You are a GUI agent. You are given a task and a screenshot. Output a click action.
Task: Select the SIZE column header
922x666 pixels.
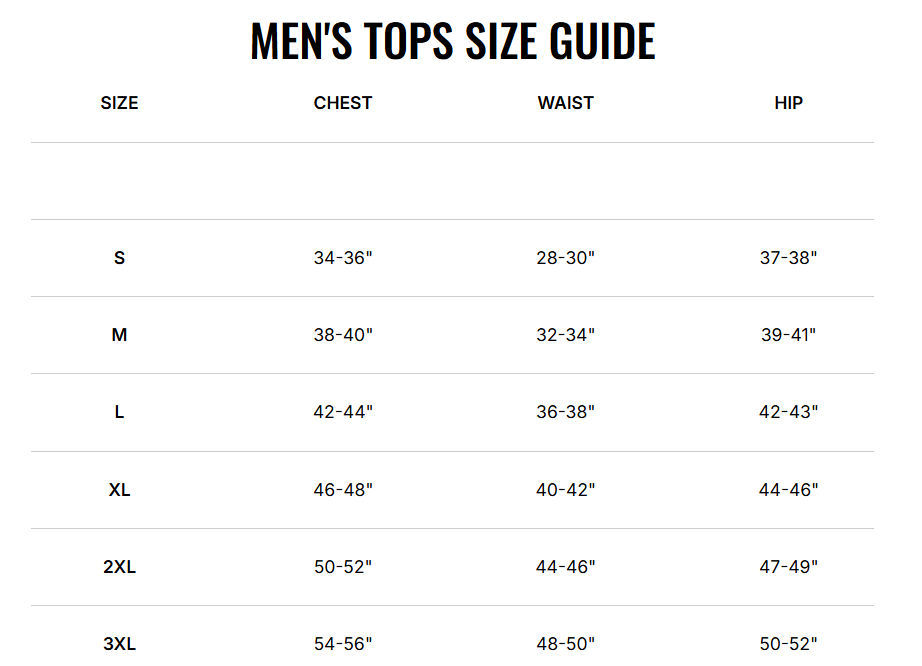coord(119,103)
